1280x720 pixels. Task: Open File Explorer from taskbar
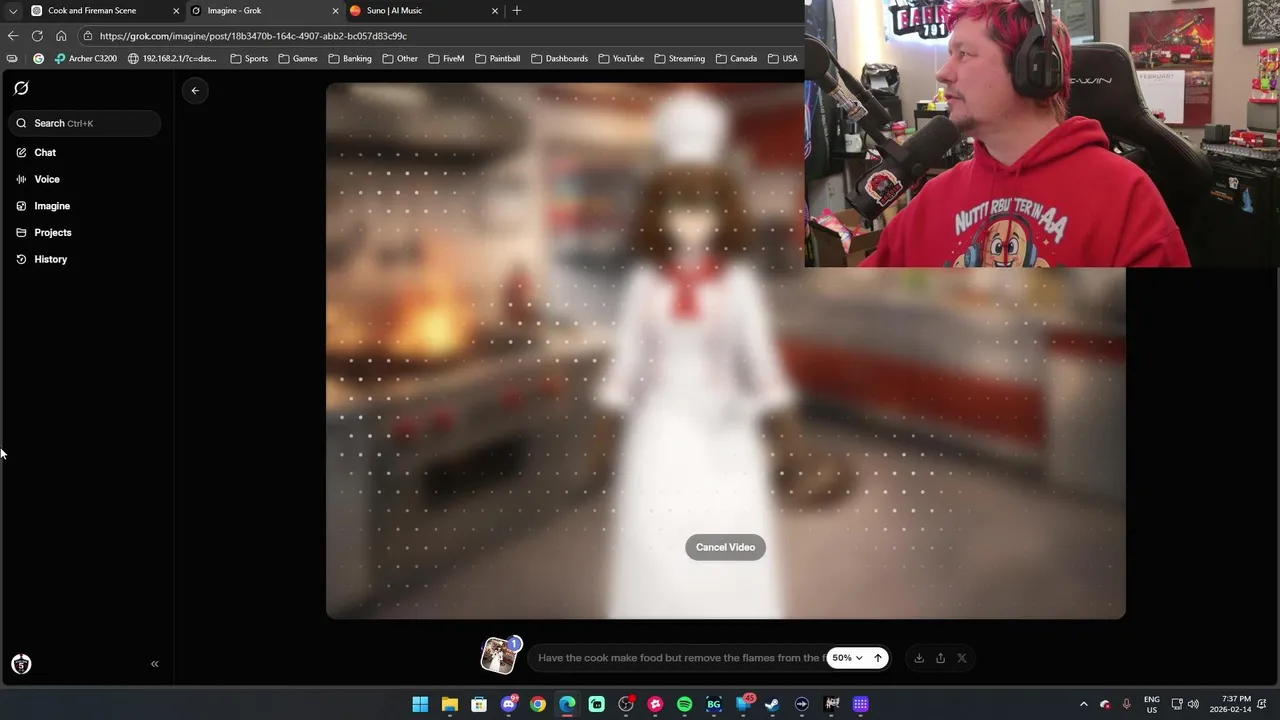coord(450,704)
